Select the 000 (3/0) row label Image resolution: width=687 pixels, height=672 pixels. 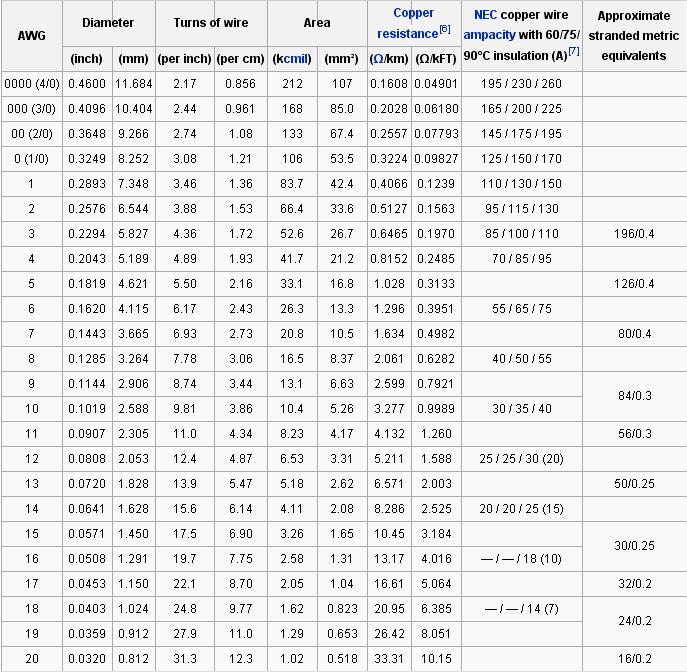pyautogui.click(x=32, y=109)
